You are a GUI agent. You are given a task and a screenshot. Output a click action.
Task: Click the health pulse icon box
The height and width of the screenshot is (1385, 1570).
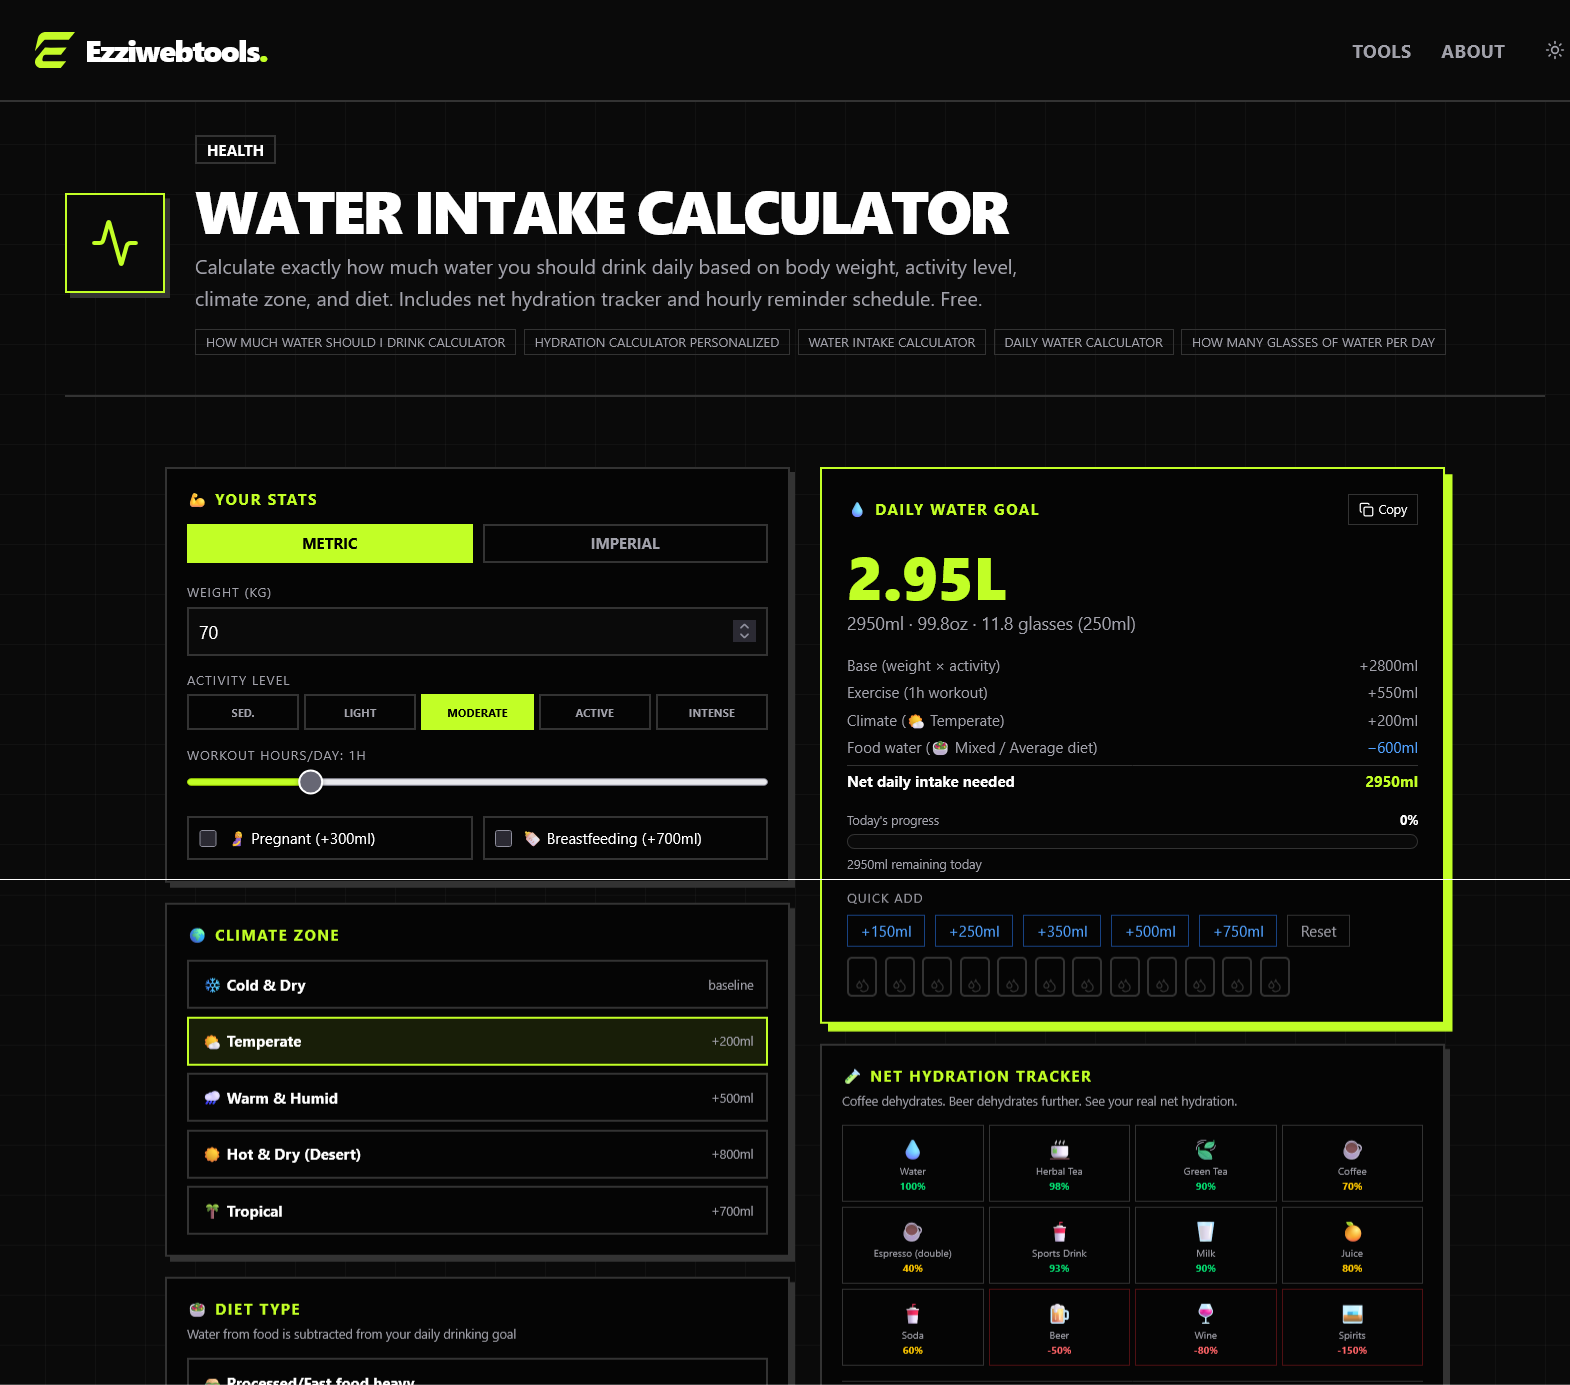pos(115,243)
